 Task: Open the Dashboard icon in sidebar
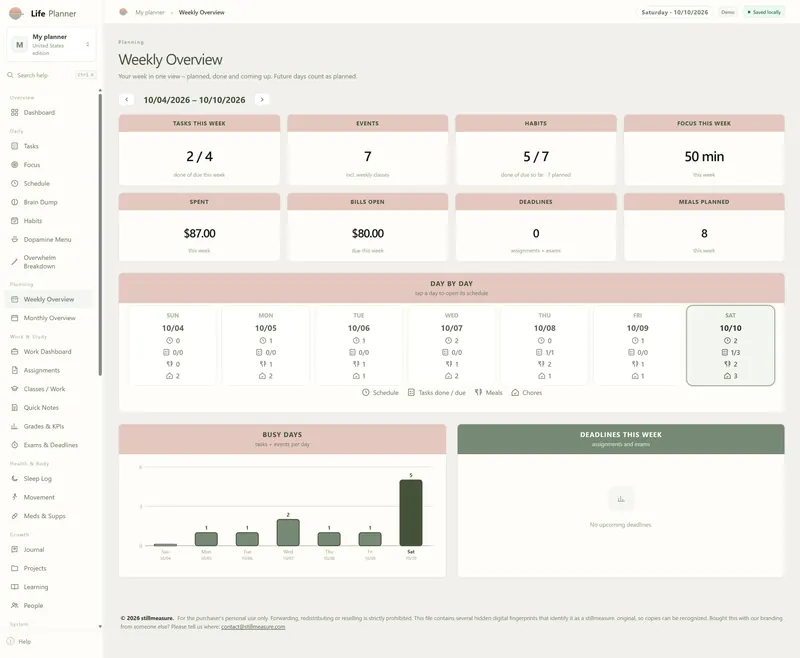pos(14,113)
